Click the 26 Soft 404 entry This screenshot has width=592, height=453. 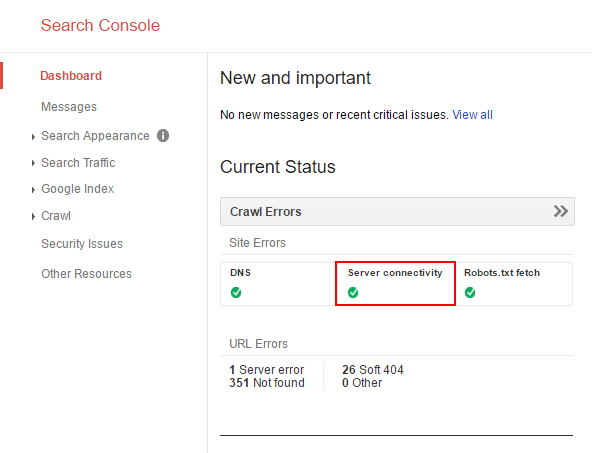click(373, 370)
